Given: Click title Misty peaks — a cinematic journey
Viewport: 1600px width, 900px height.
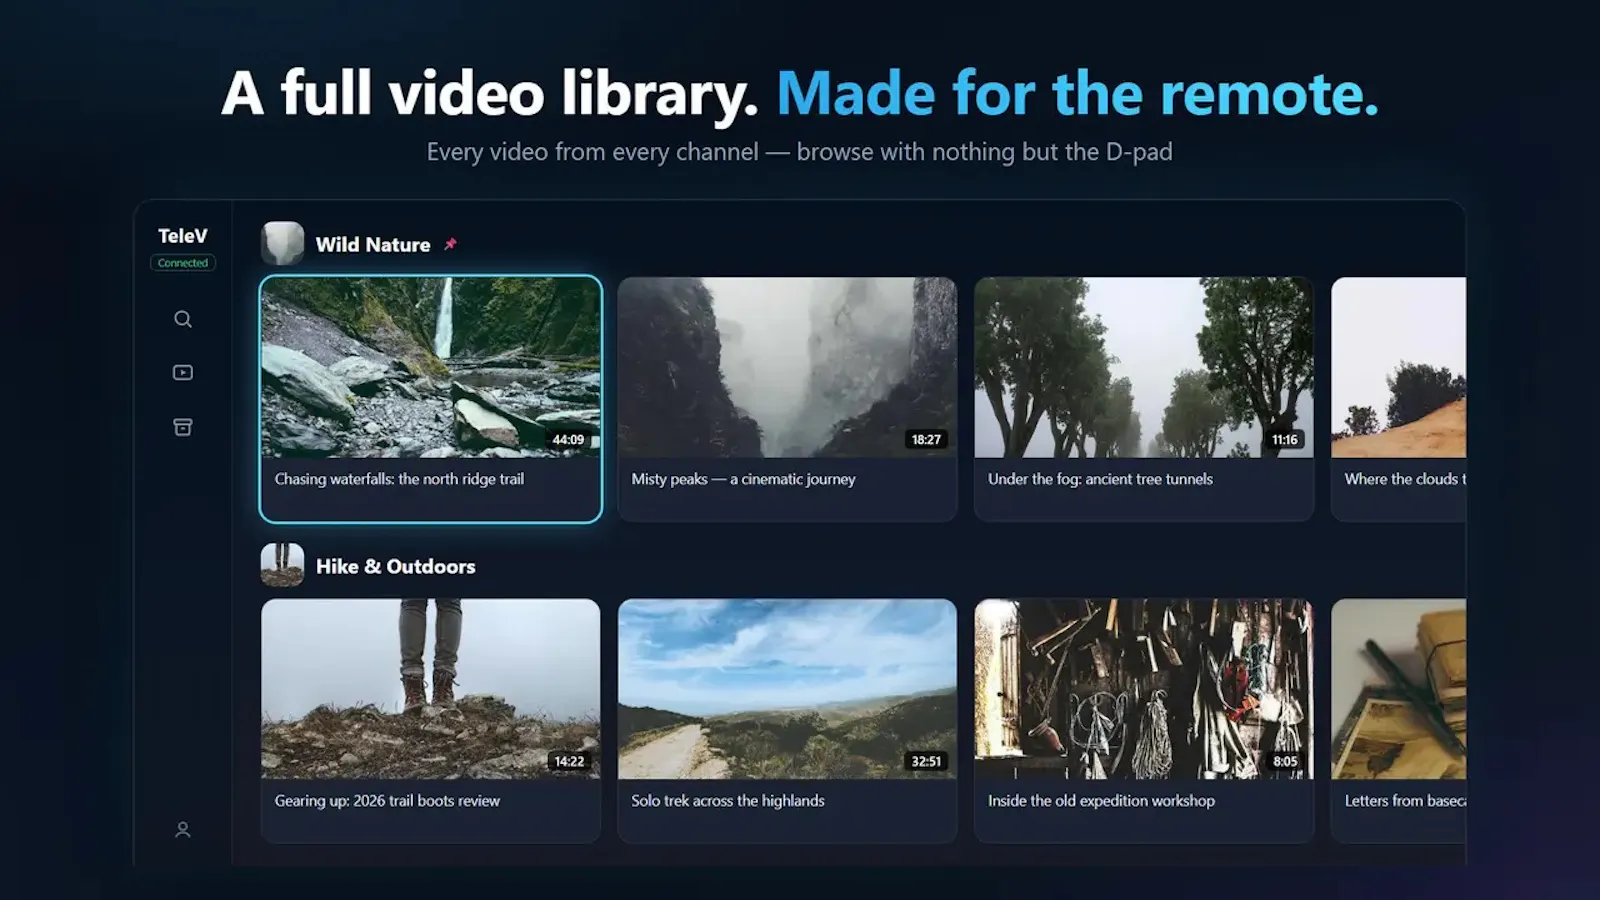Looking at the screenshot, I should coord(743,479).
